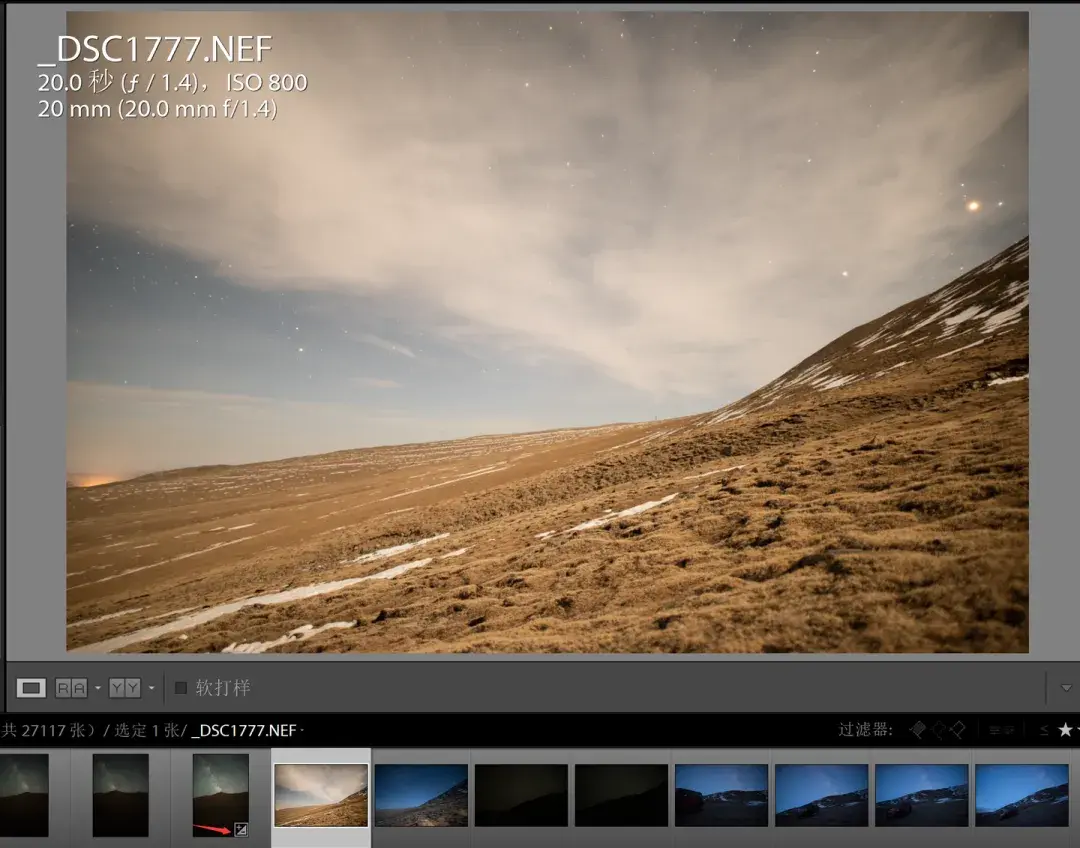Image resolution: width=1080 pixels, height=848 pixels.
Task: Click the main cloudy mountain preview image
Action: 548,331
